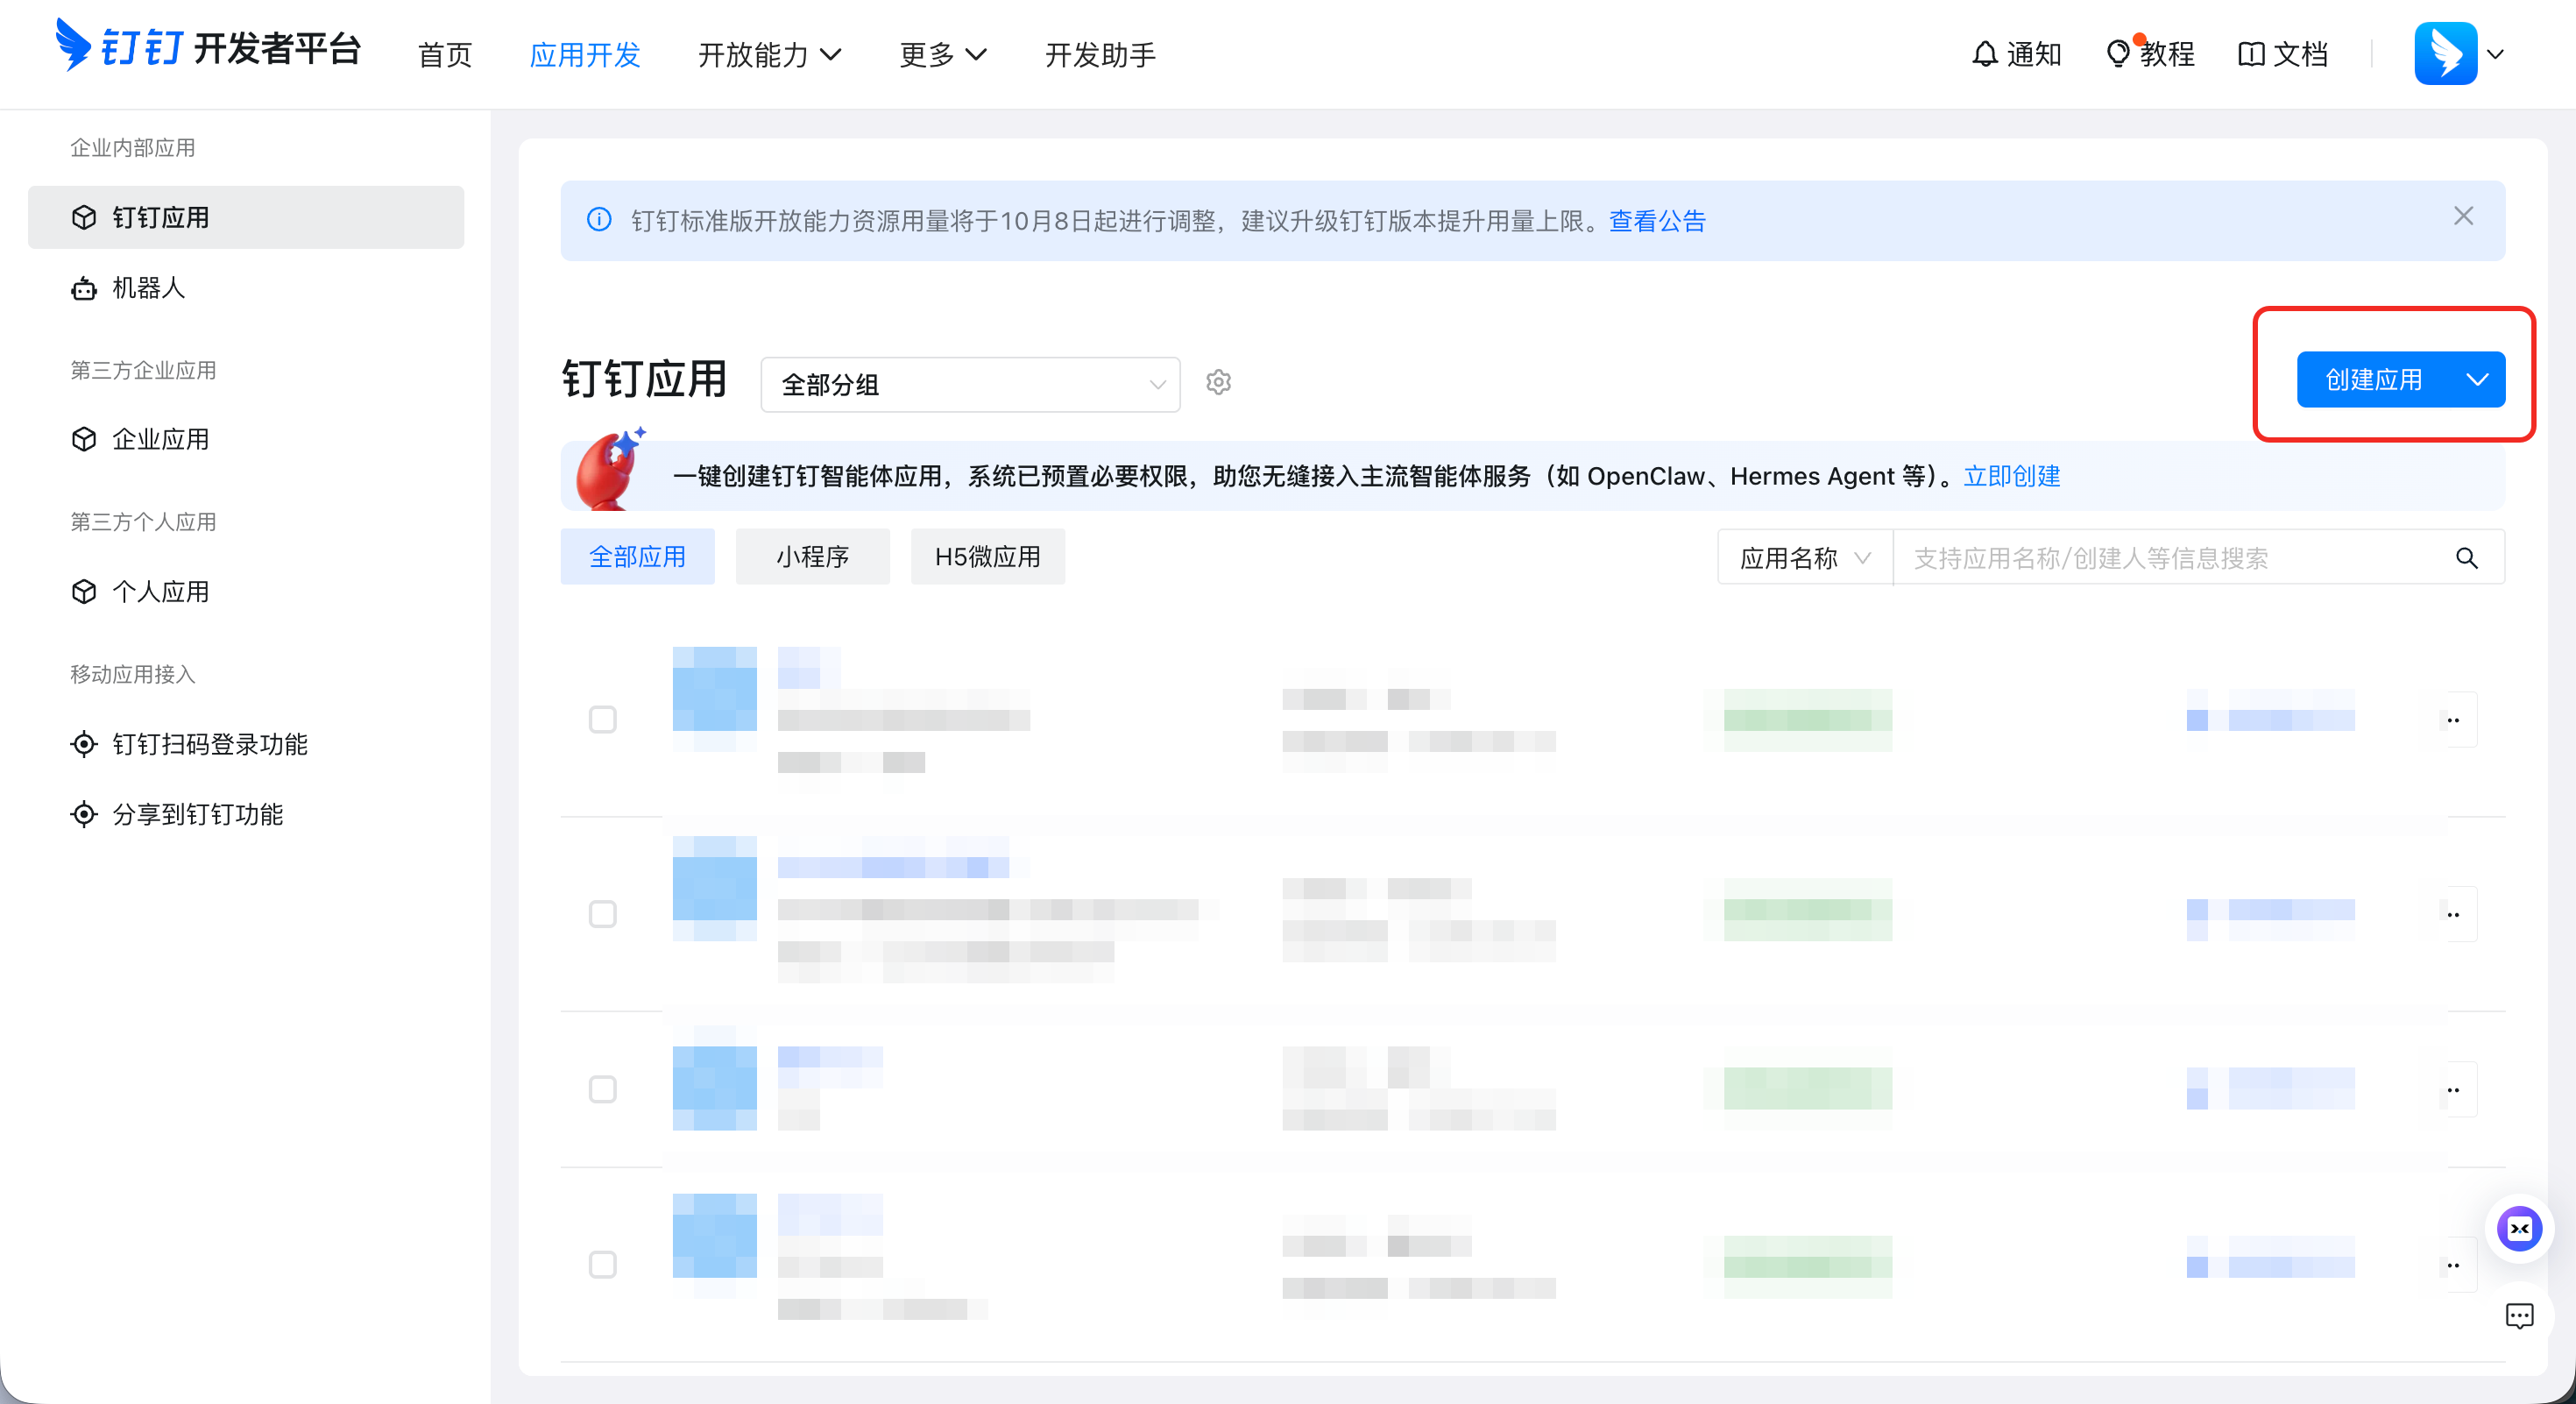This screenshot has height=1404, width=2576.
Task: Click the red lobster mascot icon
Action: [x=610, y=470]
